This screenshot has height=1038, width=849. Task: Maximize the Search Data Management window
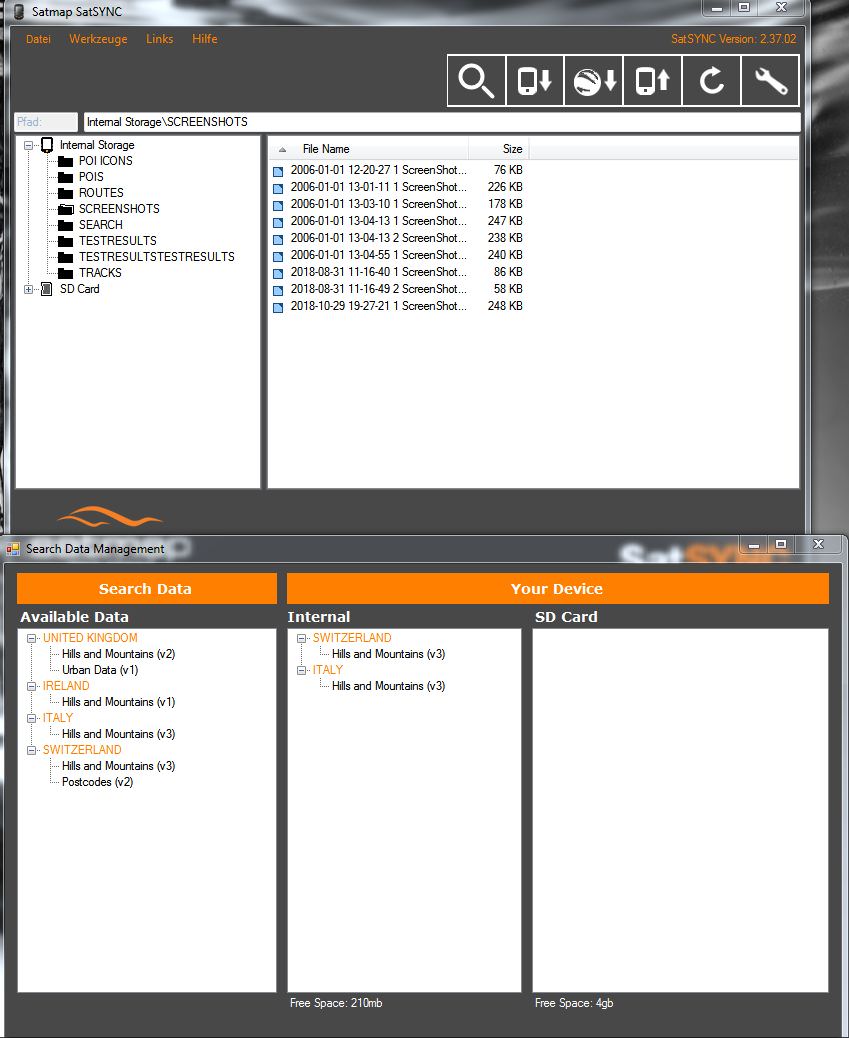click(781, 545)
